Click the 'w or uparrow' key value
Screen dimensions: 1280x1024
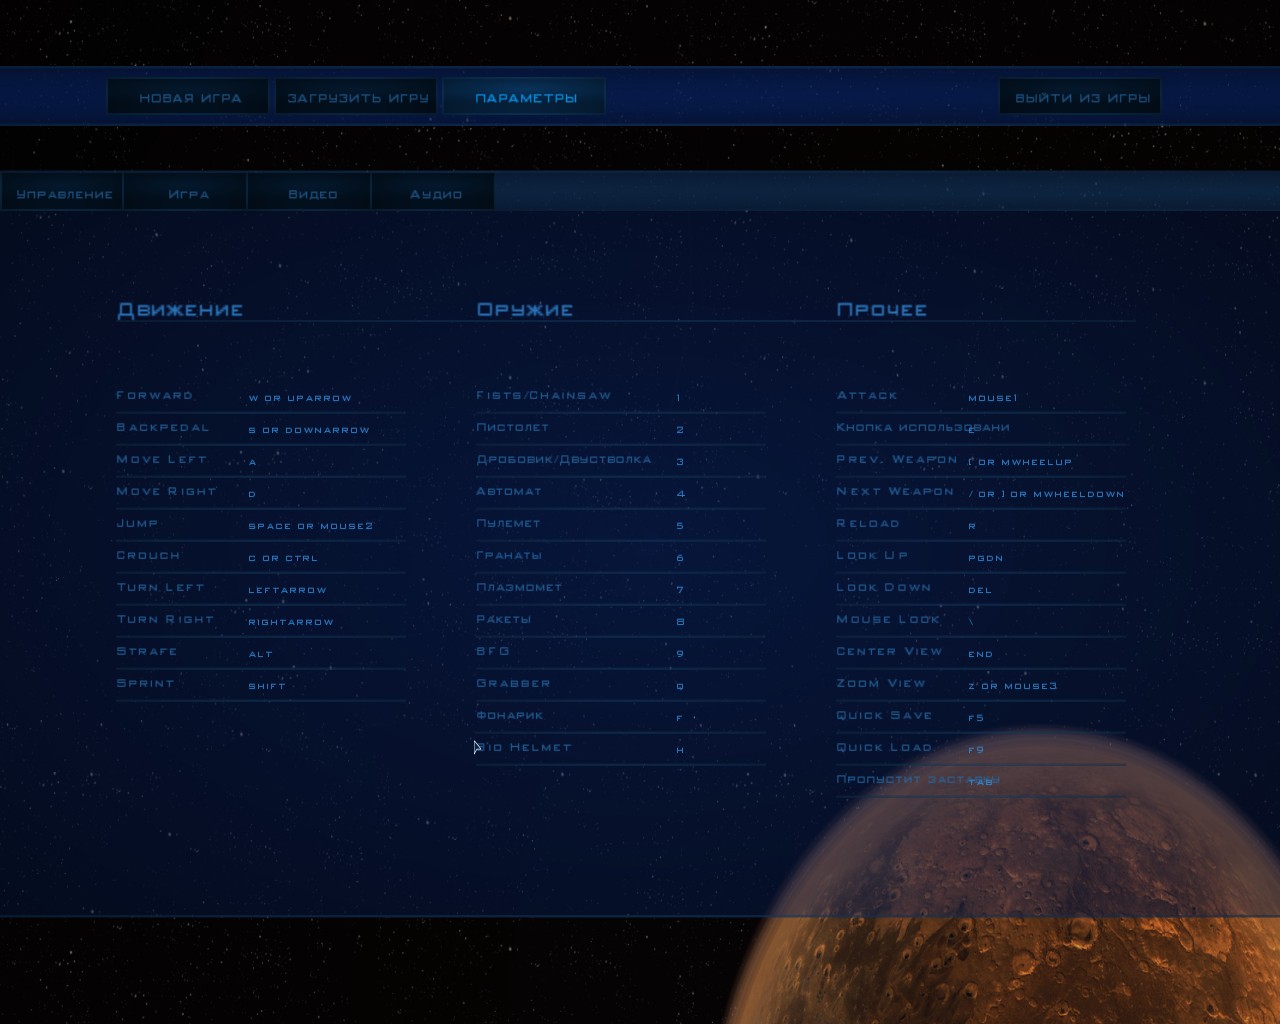(x=300, y=398)
